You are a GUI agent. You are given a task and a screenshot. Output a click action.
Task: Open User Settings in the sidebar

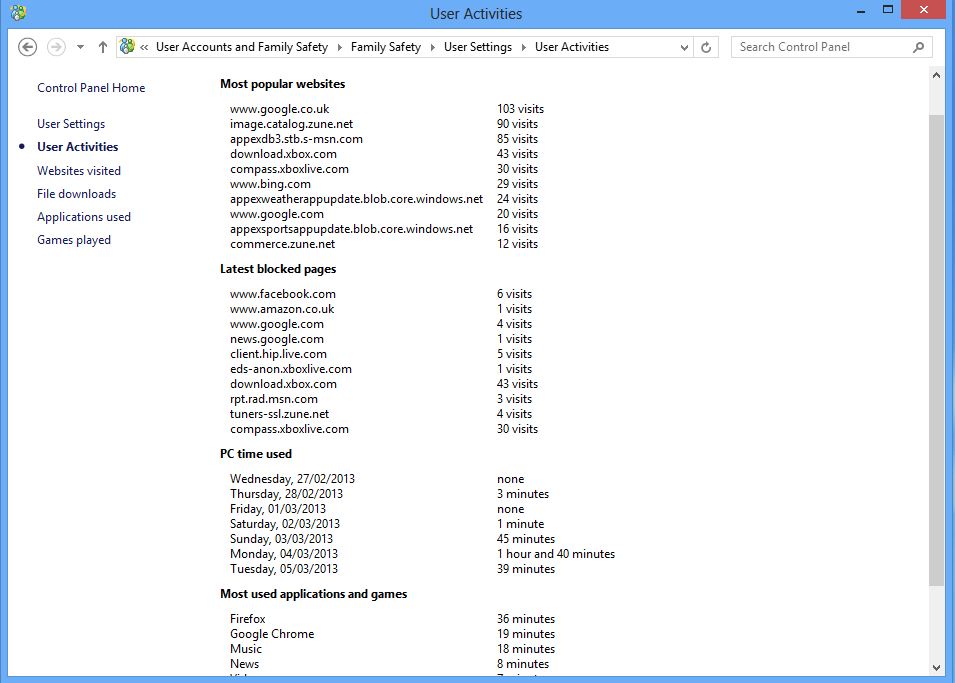71,124
